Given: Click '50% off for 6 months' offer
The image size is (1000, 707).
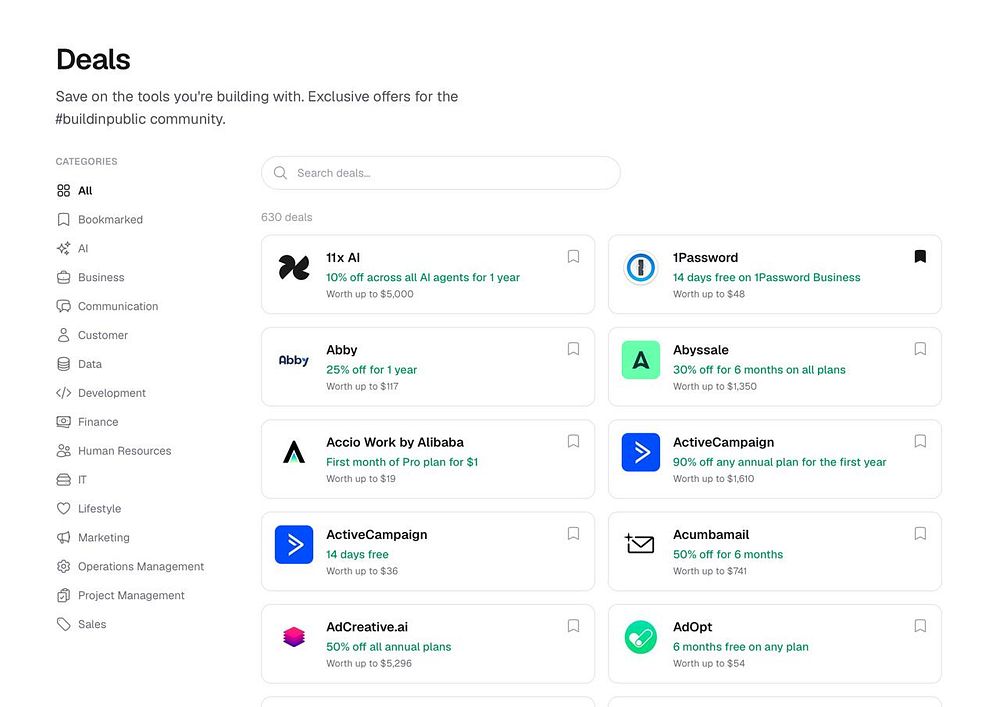Looking at the screenshot, I should (728, 555).
